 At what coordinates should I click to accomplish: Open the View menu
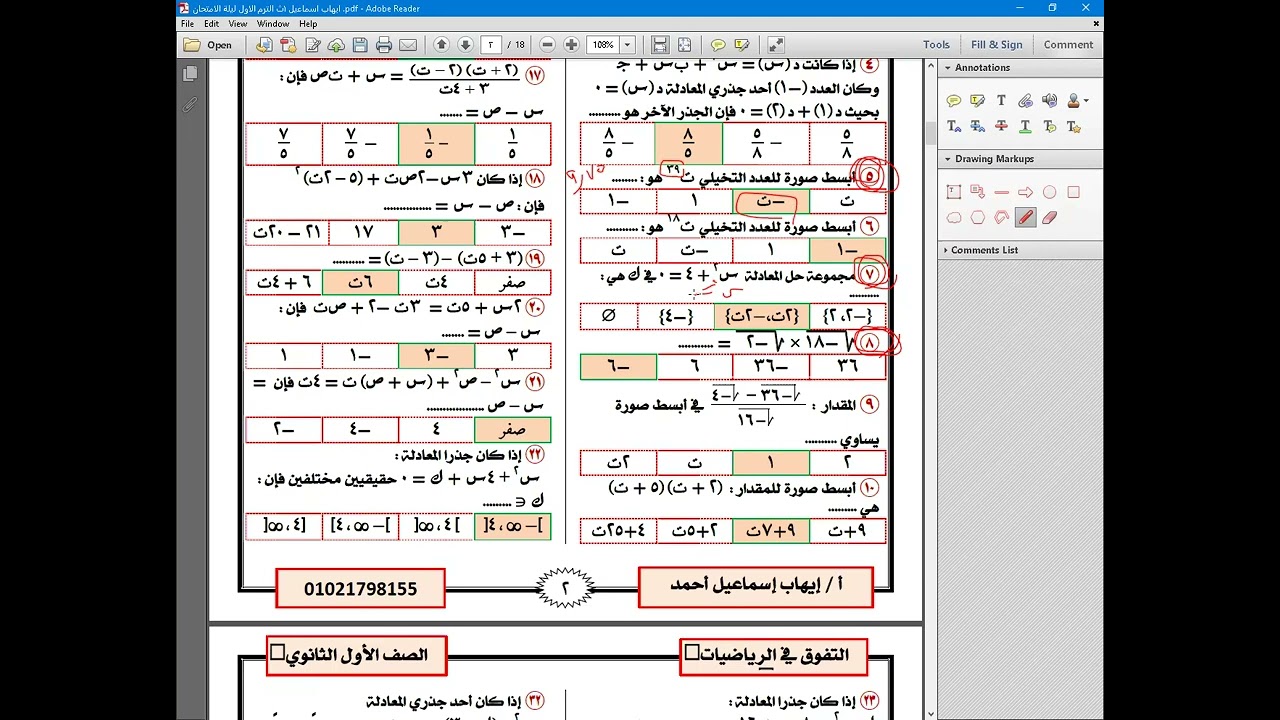pyautogui.click(x=238, y=24)
